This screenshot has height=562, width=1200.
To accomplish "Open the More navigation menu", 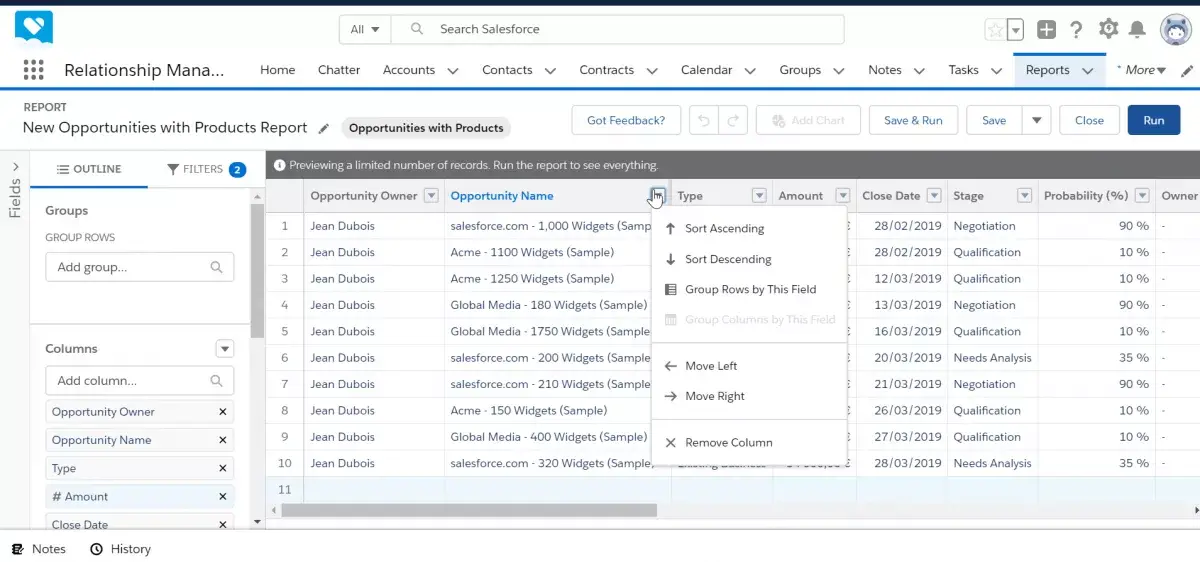I will [1146, 70].
